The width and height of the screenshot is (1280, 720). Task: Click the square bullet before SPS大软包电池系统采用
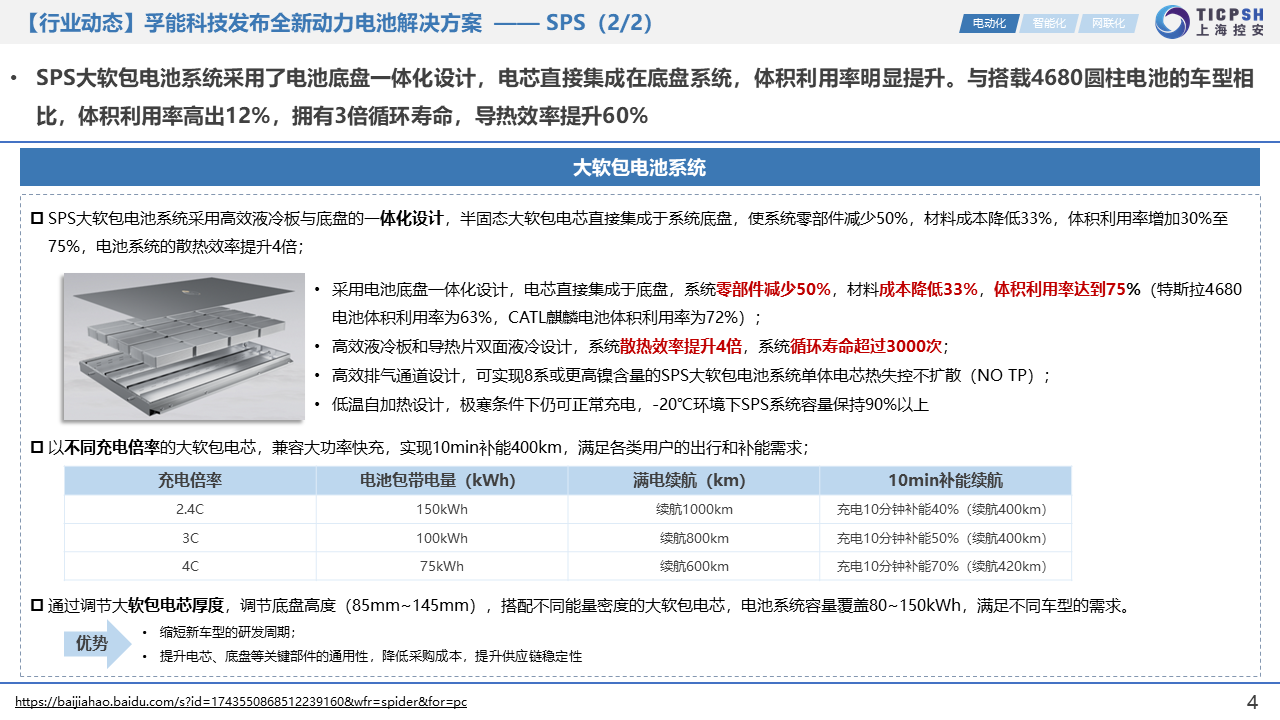tap(37, 218)
